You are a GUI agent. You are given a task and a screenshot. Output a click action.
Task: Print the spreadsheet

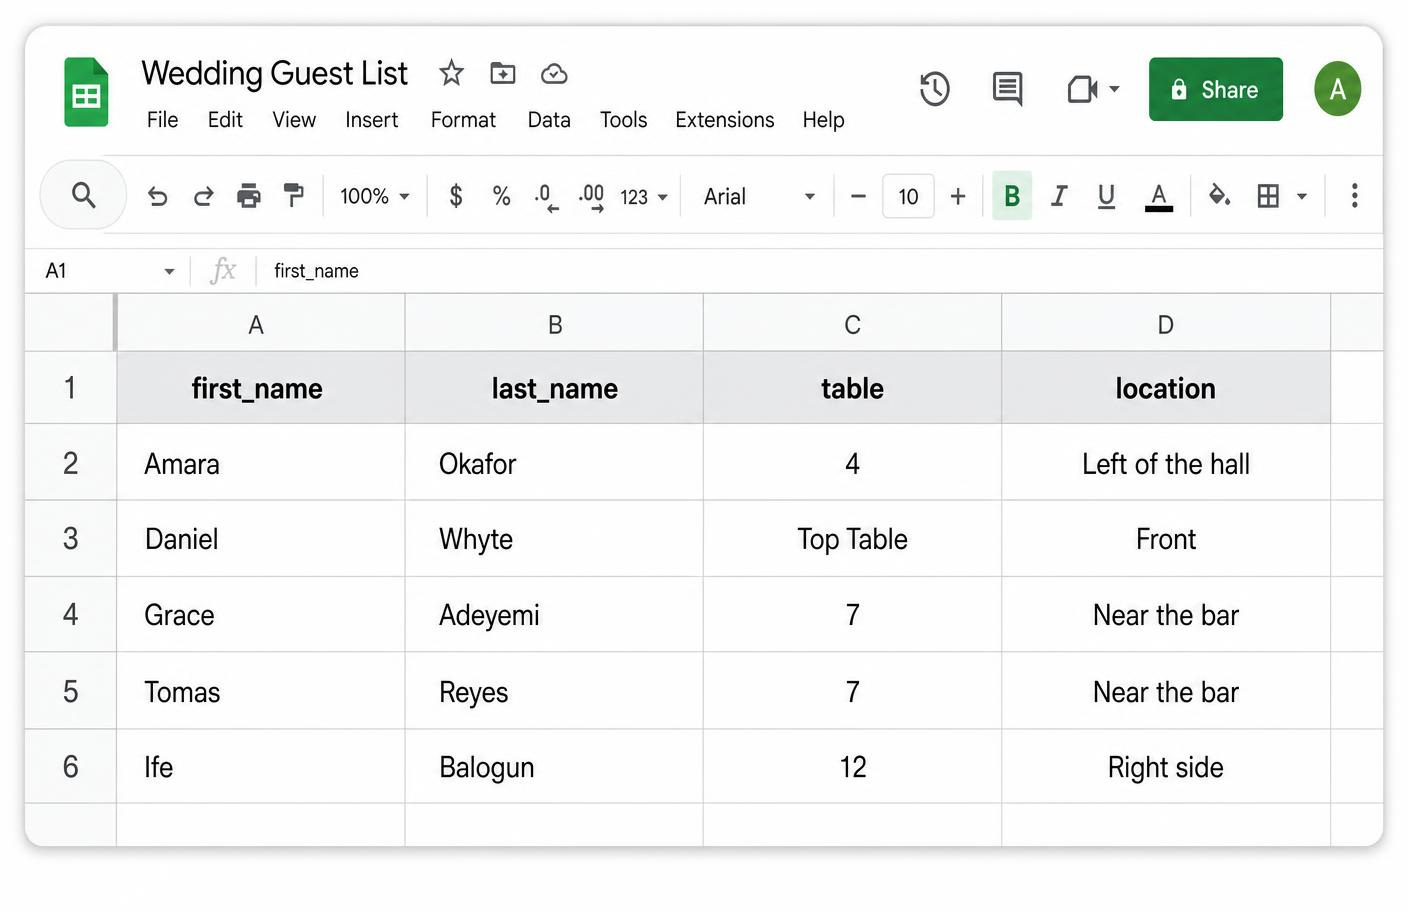pyautogui.click(x=248, y=196)
